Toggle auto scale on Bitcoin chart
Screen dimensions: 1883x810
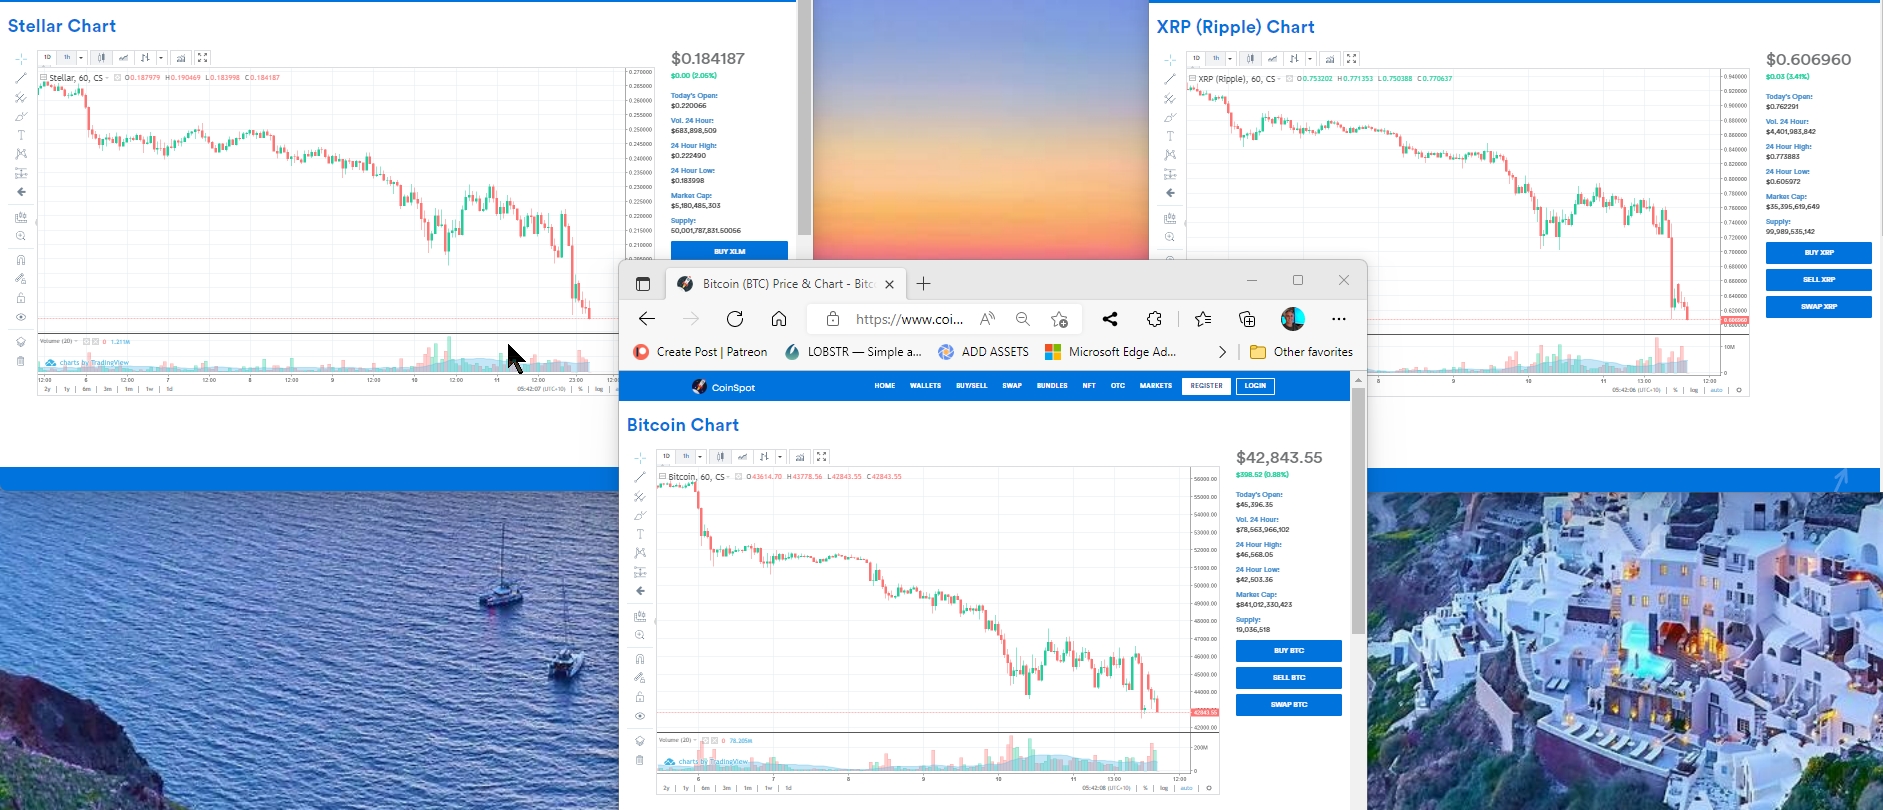[1186, 788]
